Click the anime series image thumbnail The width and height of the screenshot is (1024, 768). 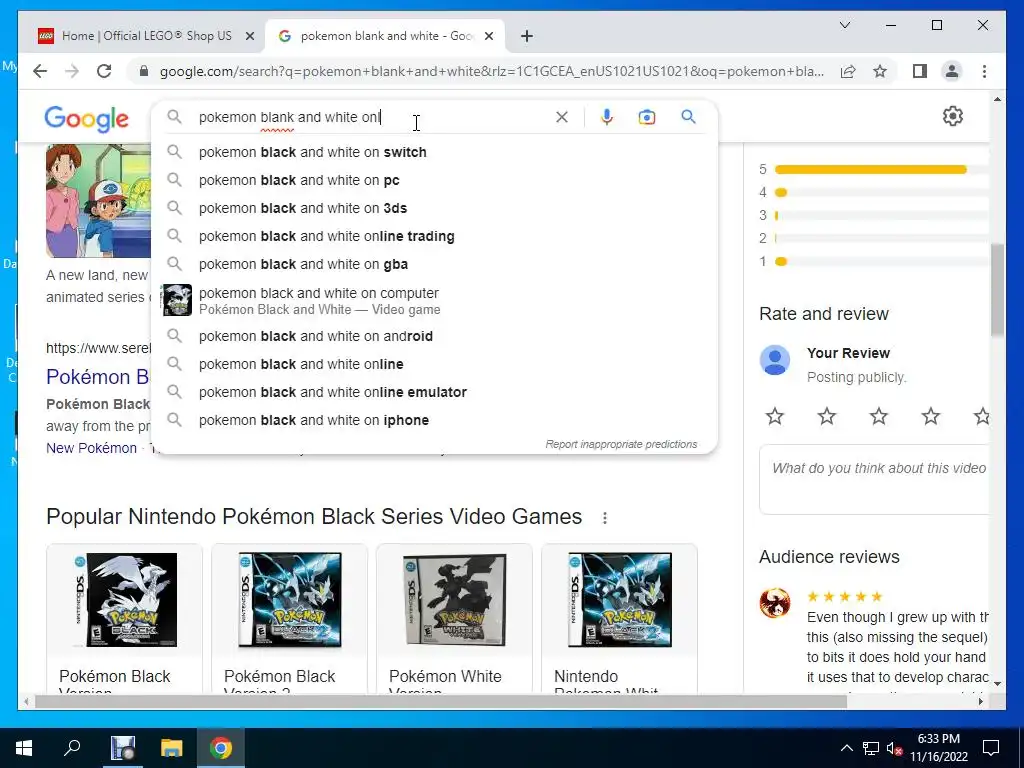(x=99, y=200)
